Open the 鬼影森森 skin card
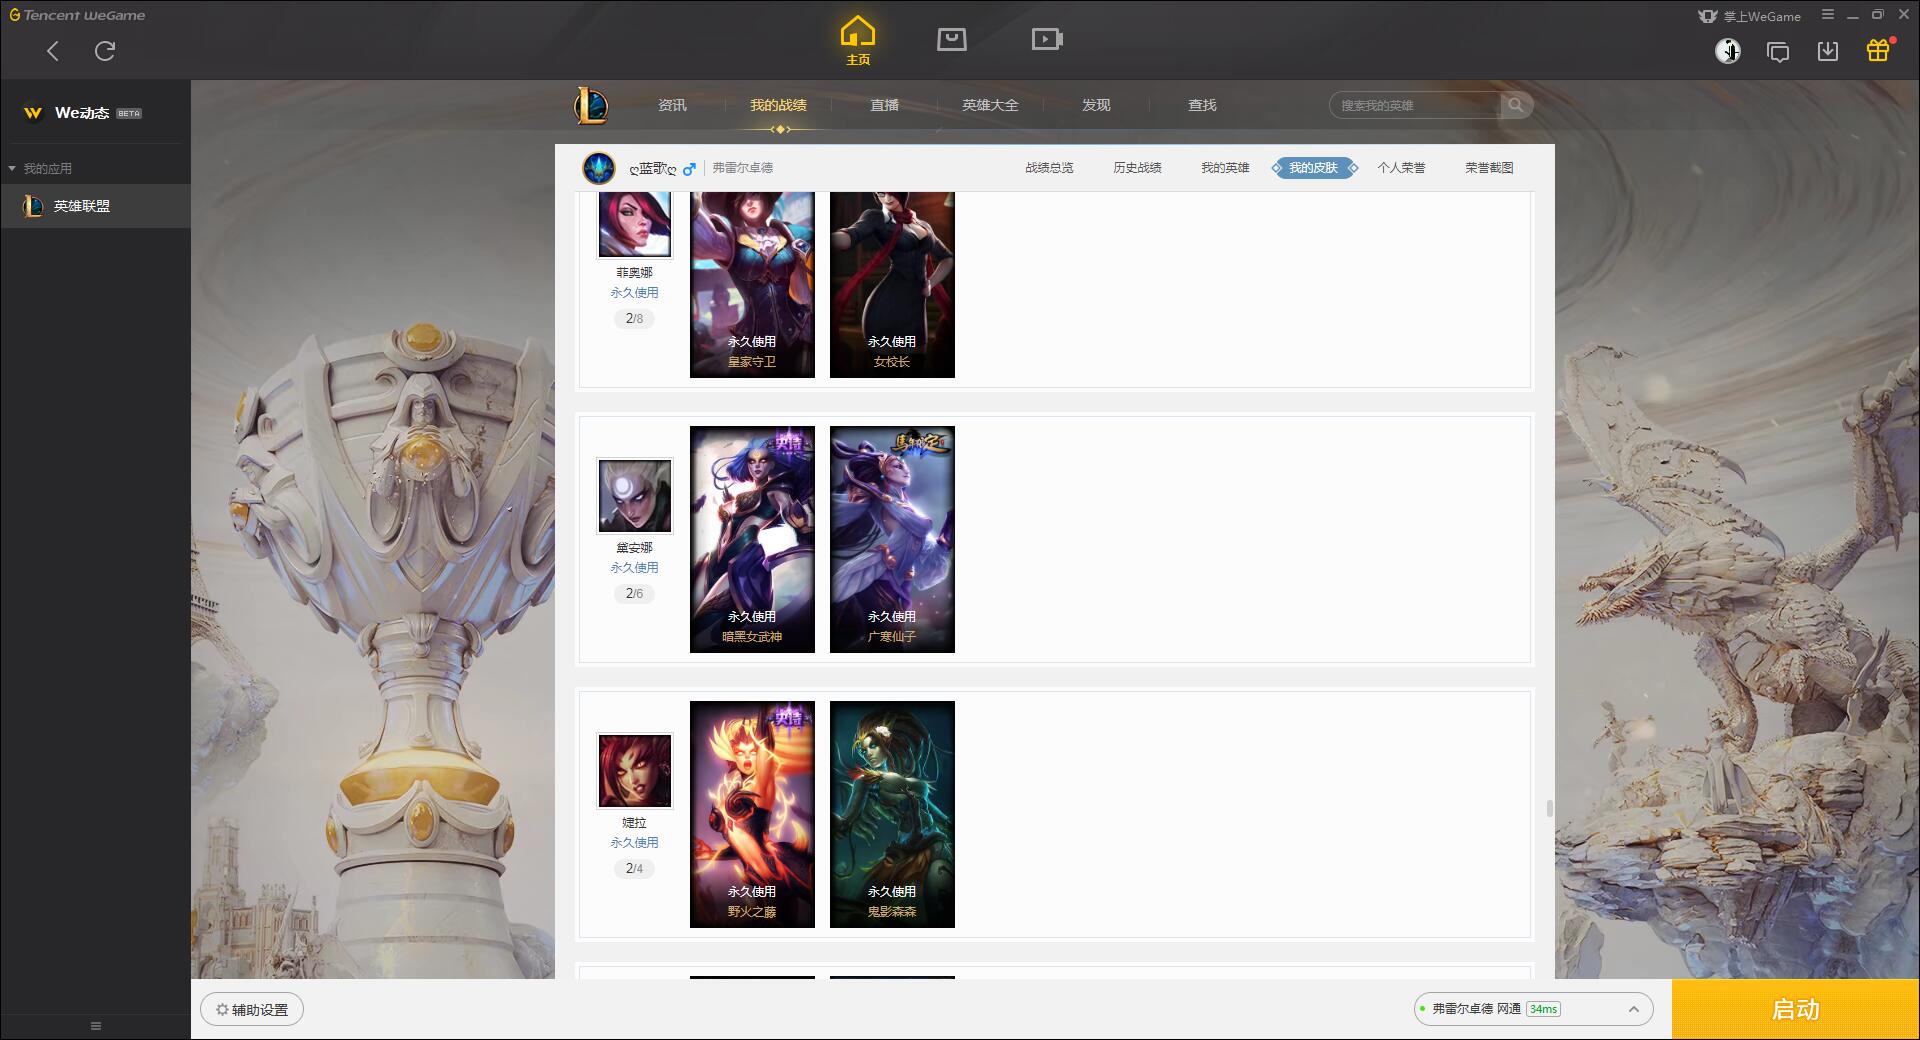The height and width of the screenshot is (1040, 1920). pyautogui.click(x=892, y=815)
